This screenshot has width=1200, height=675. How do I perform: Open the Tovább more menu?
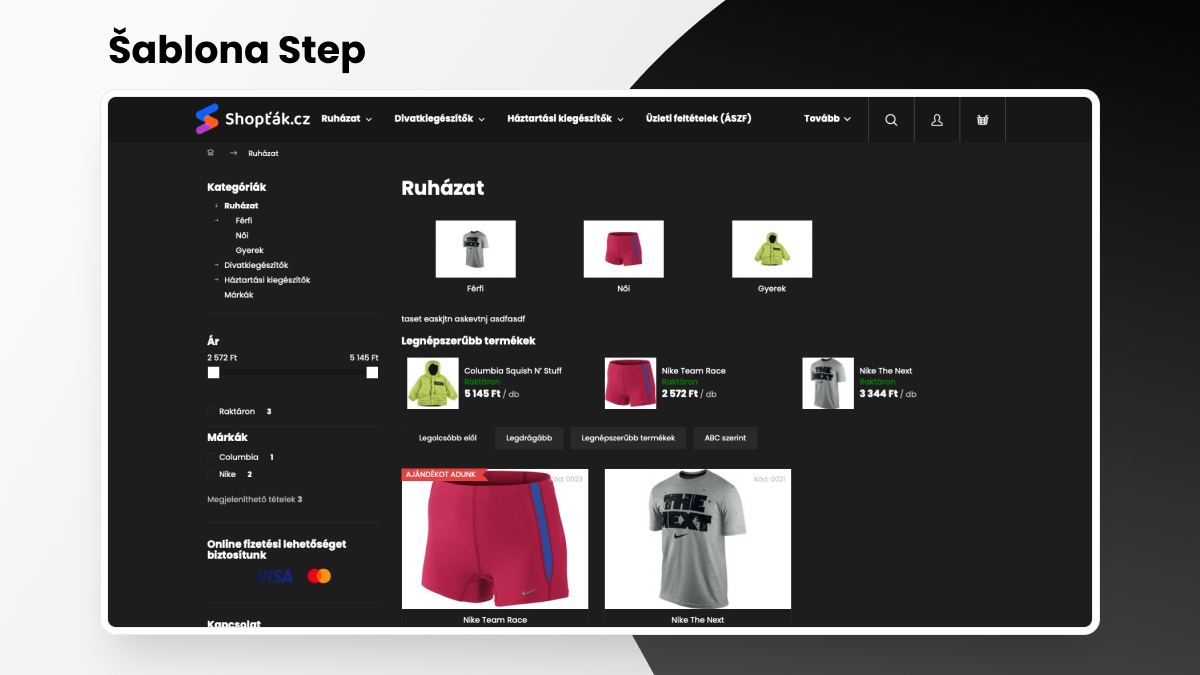[x=828, y=119]
